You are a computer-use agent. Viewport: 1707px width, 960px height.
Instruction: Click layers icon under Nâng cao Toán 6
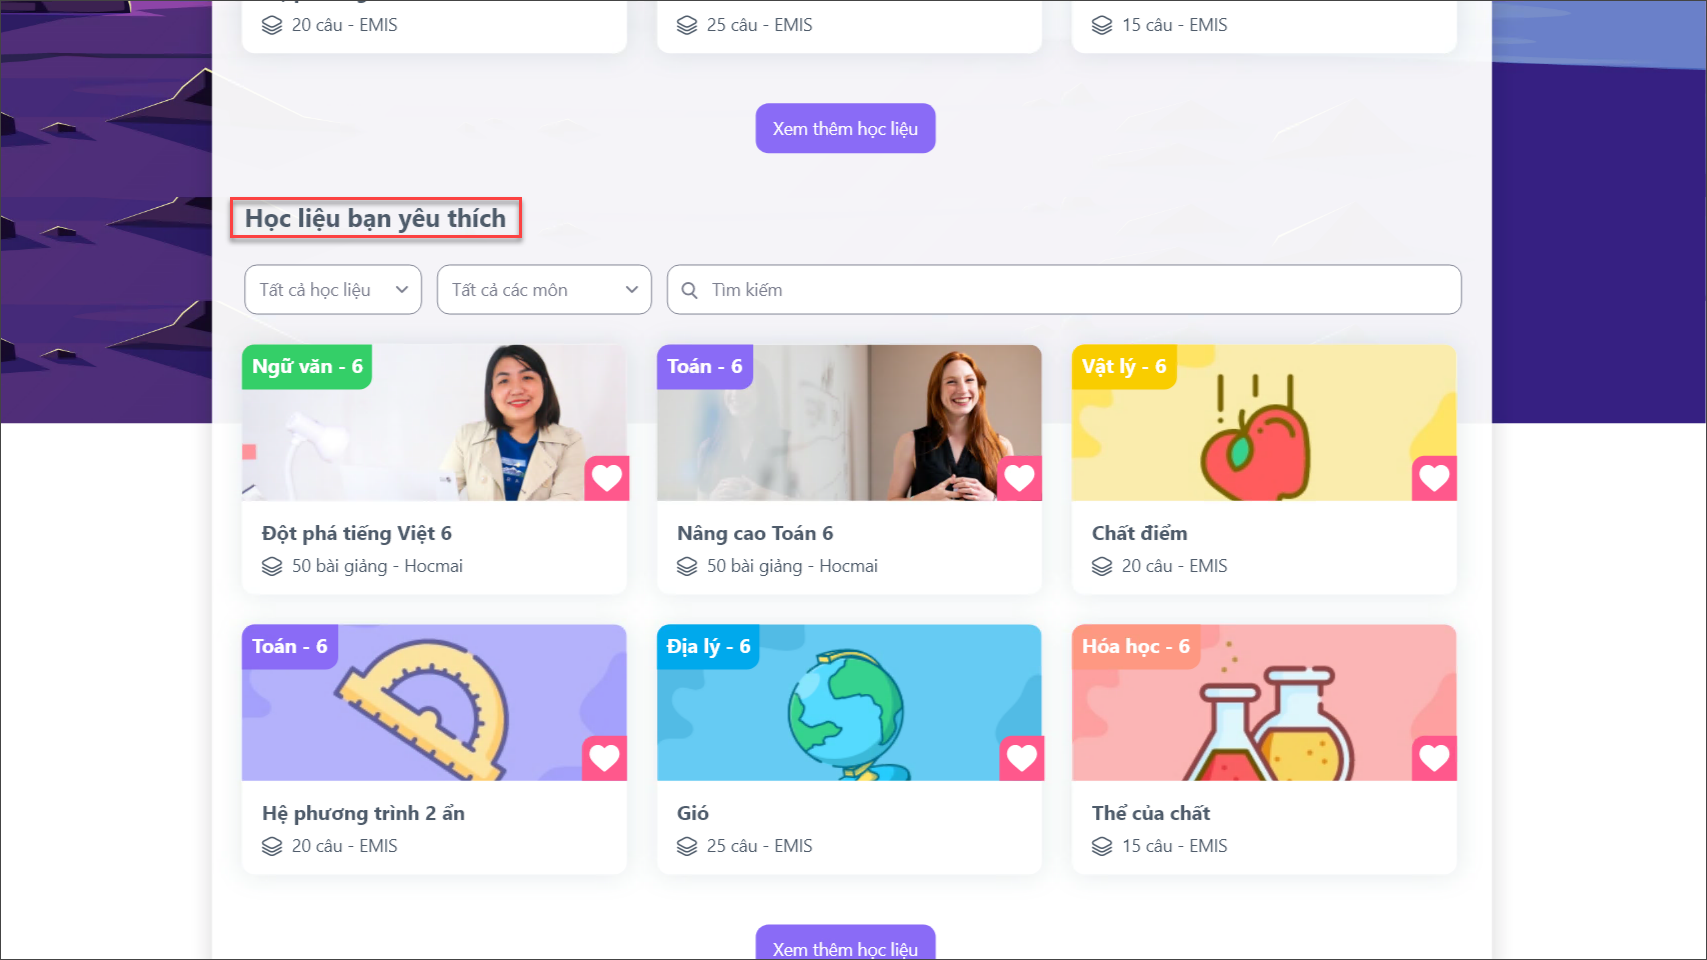[687, 566]
